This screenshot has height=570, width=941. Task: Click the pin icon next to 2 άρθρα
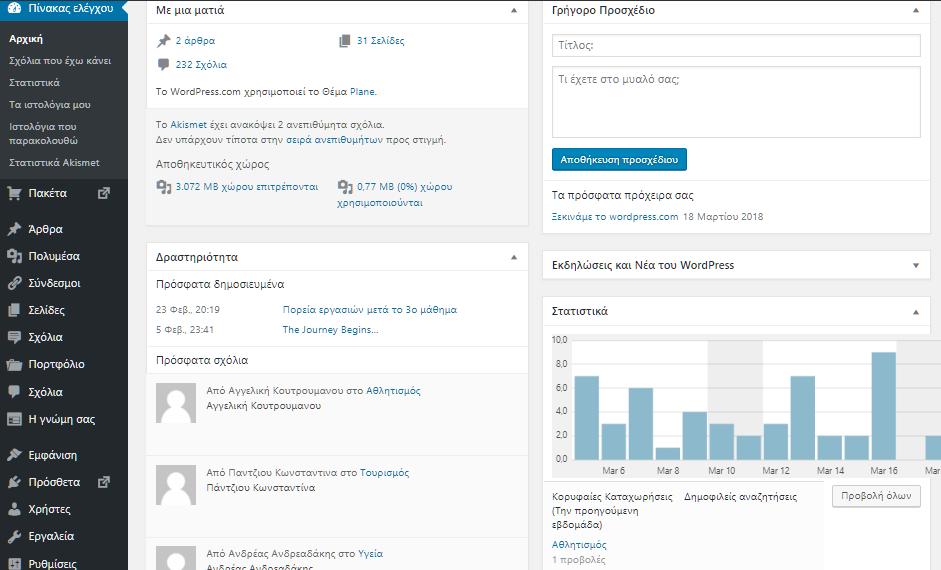tap(163, 41)
